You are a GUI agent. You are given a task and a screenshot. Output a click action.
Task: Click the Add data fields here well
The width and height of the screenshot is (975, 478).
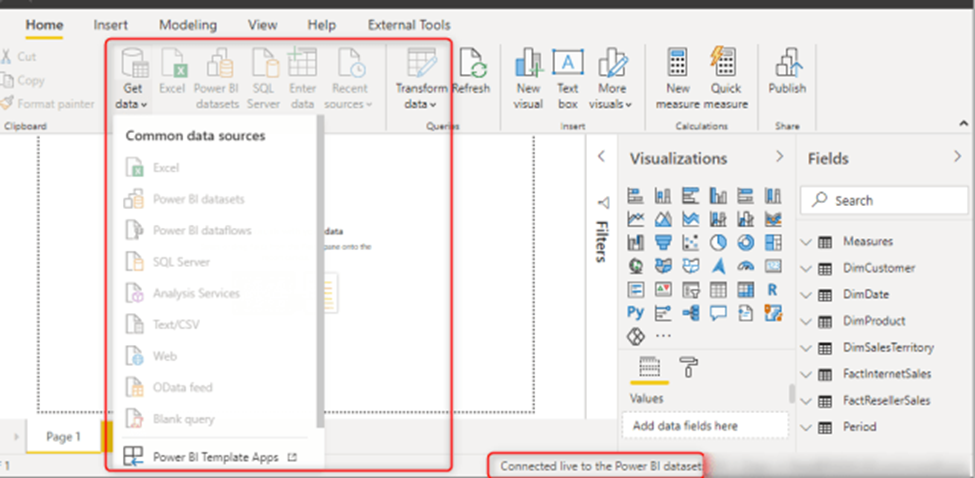pyautogui.click(x=705, y=426)
